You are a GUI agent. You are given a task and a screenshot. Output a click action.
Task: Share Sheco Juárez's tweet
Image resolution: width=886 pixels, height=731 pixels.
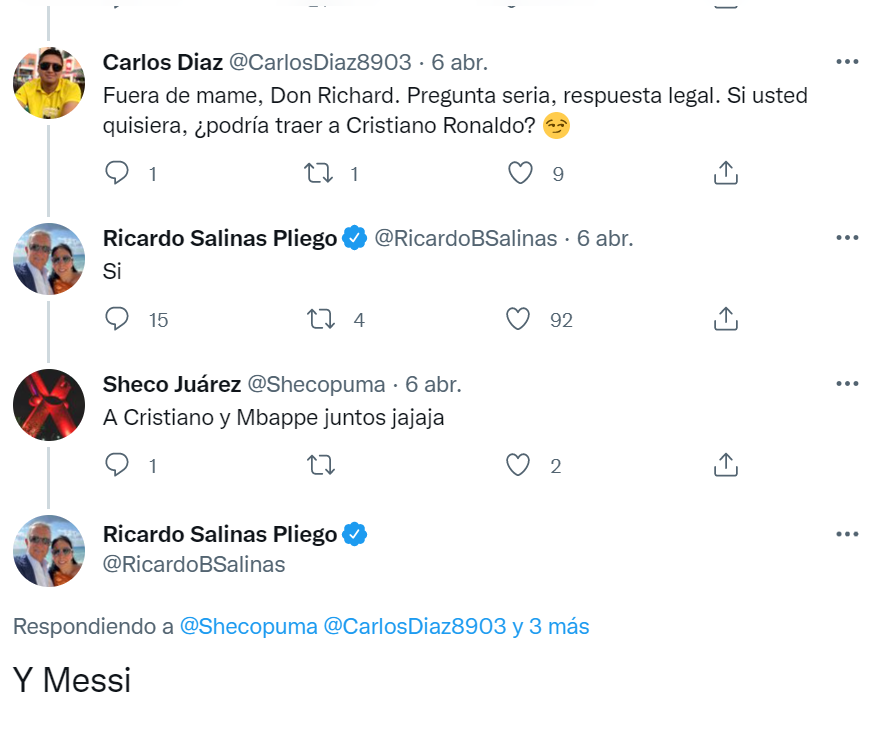(726, 465)
